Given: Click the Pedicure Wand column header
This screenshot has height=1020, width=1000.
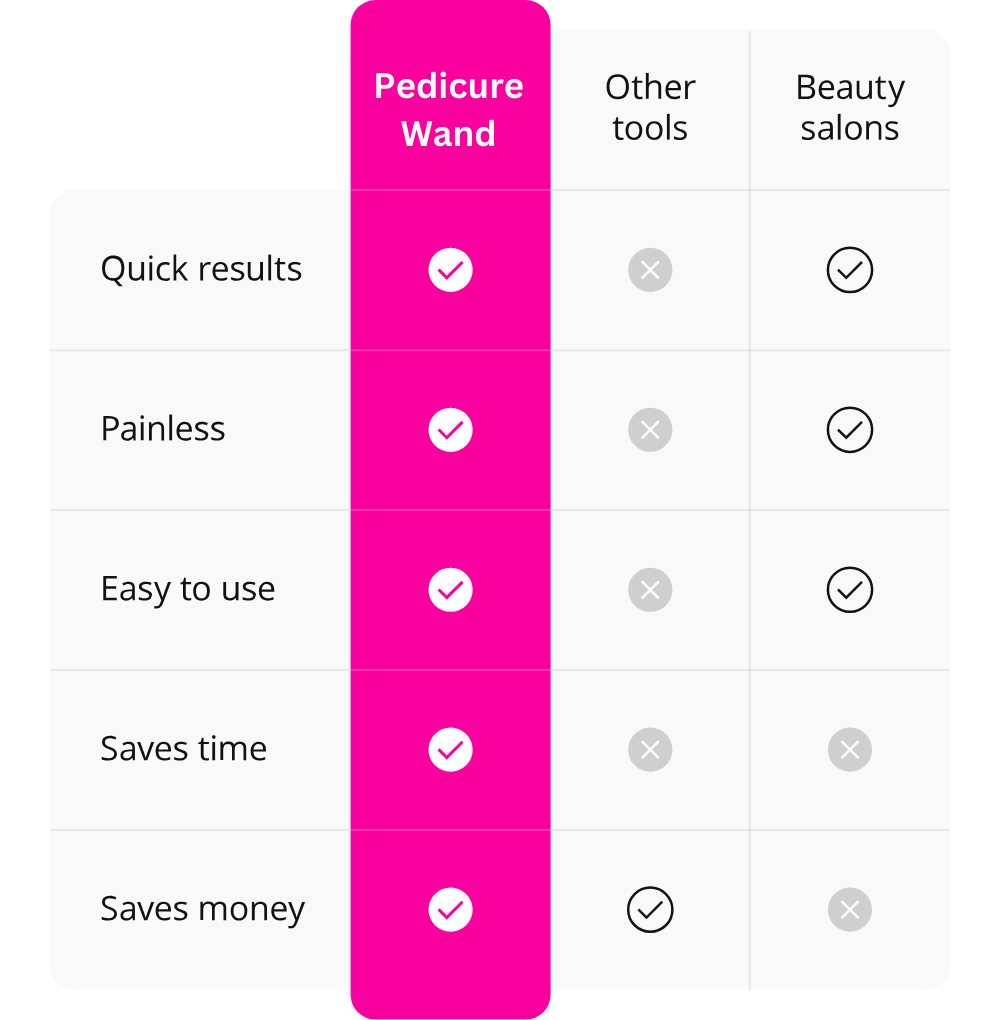Looking at the screenshot, I should click(x=449, y=109).
